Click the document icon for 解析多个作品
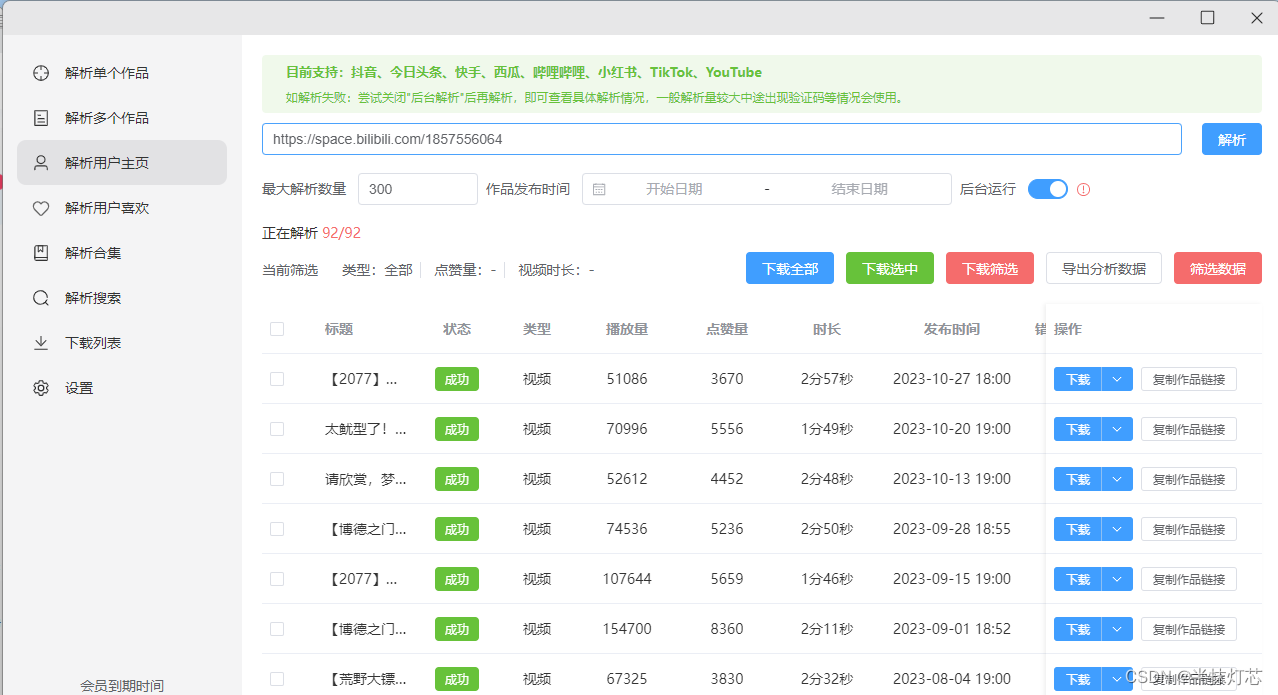 tap(41, 118)
